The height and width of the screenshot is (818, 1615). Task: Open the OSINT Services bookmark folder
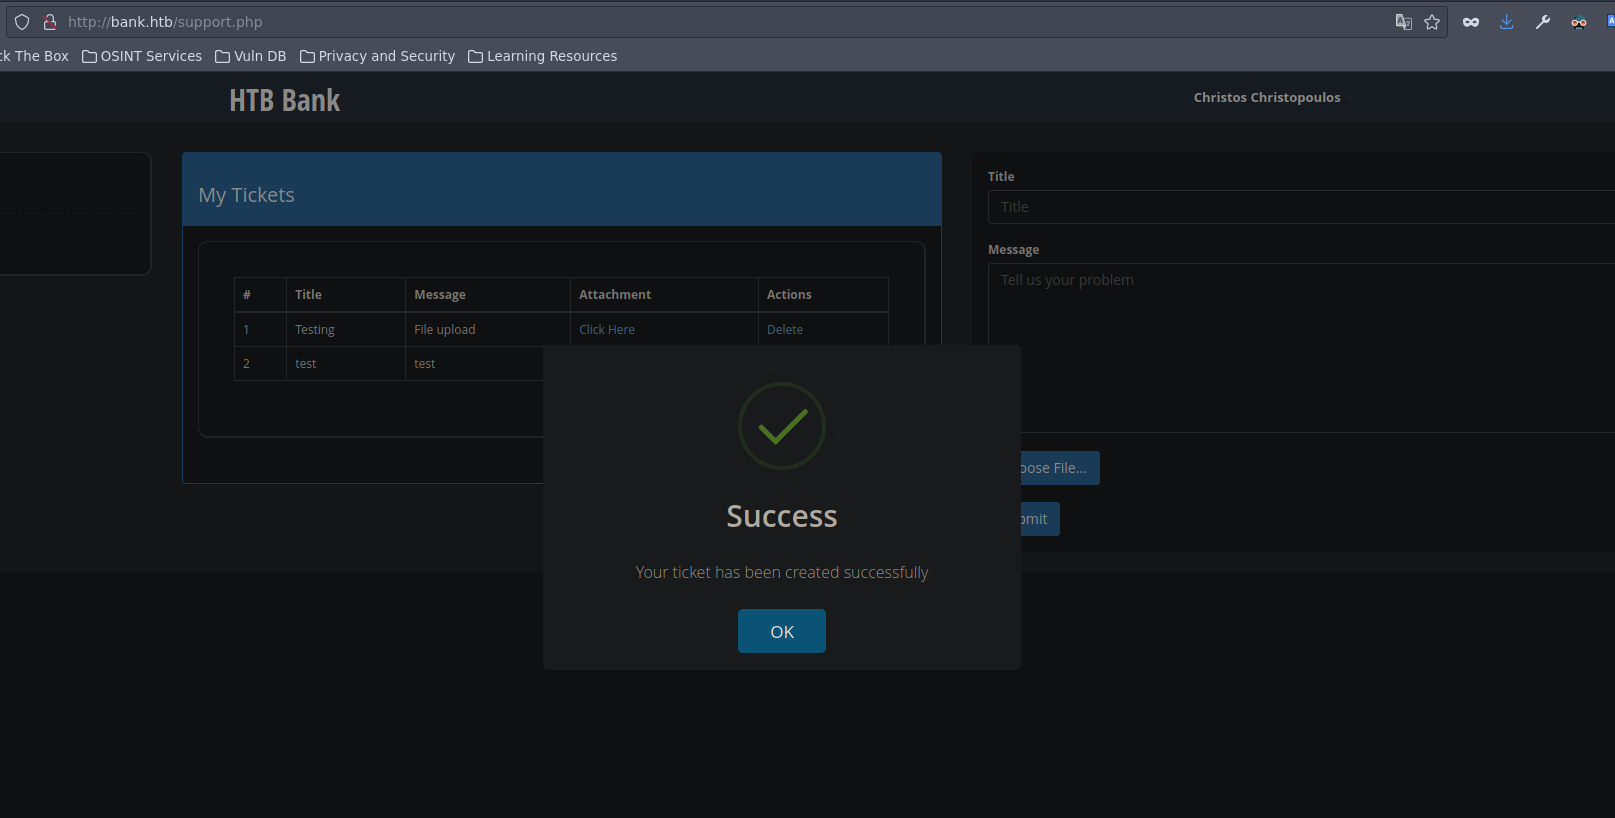tap(142, 56)
